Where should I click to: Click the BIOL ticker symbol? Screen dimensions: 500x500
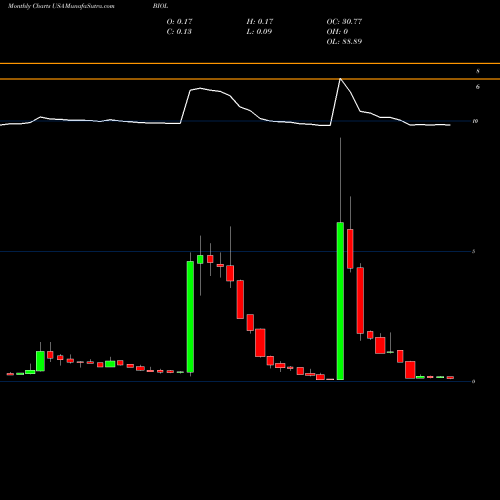tap(160, 6)
